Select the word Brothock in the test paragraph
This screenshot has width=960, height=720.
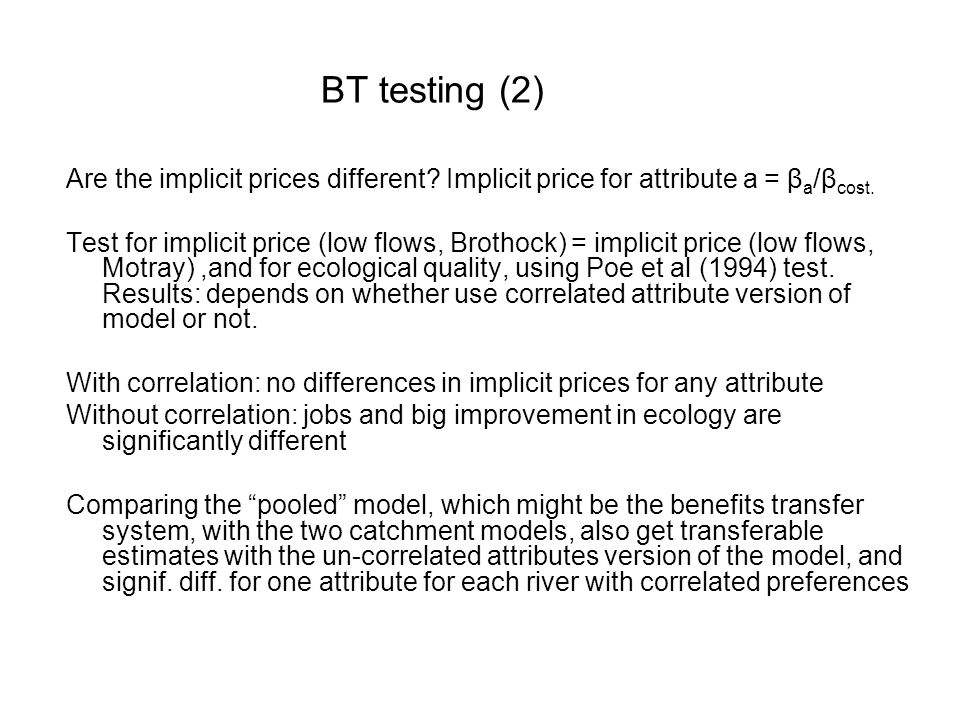click(508, 243)
